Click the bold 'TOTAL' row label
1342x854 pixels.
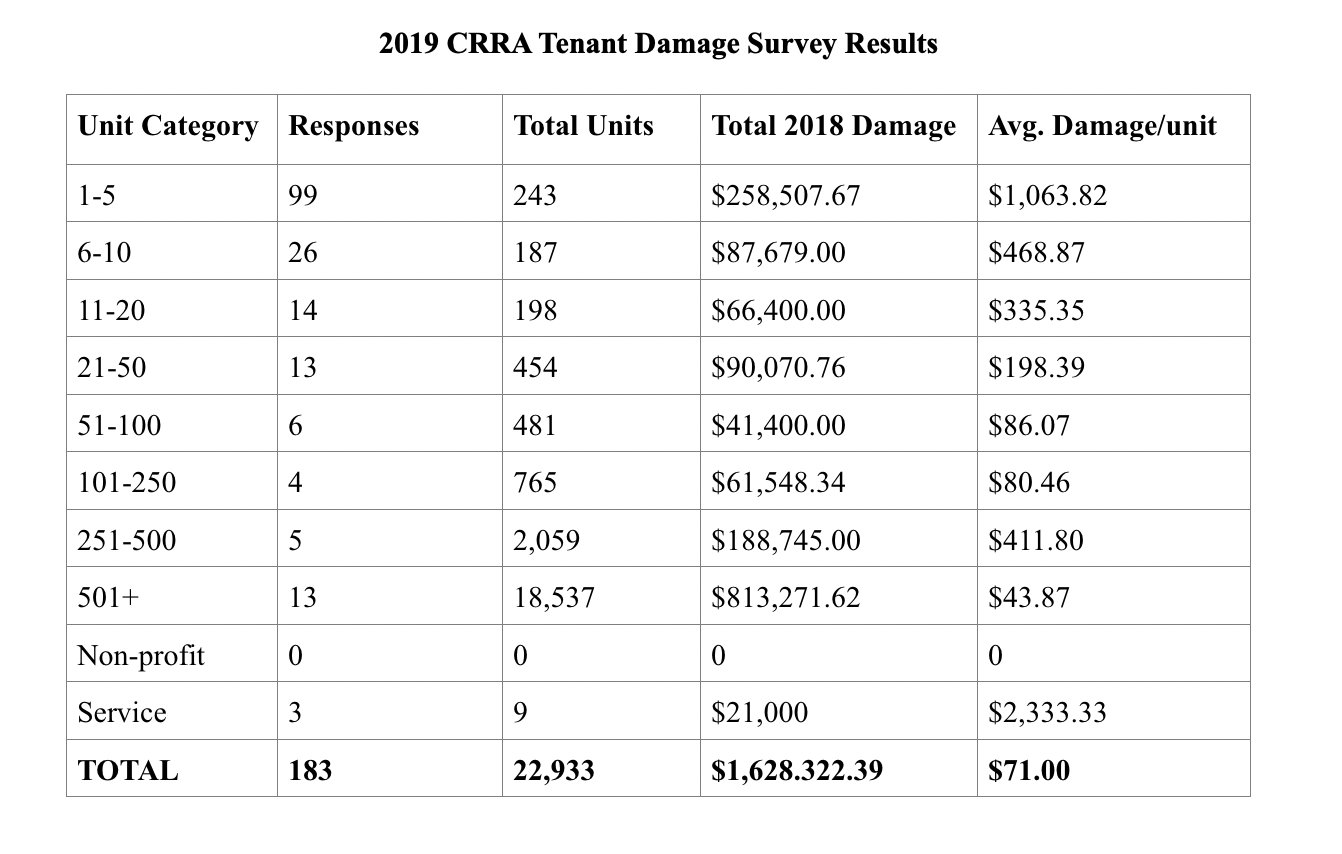point(128,770)
